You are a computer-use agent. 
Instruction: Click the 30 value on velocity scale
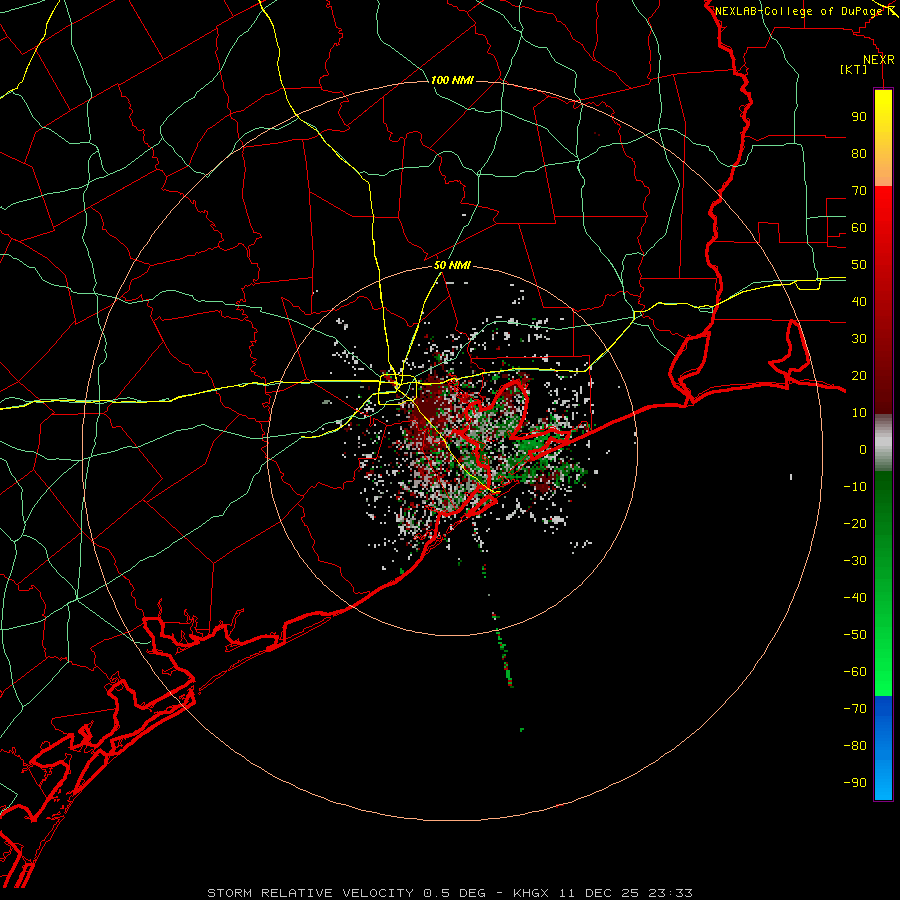[x=859, y=339]
